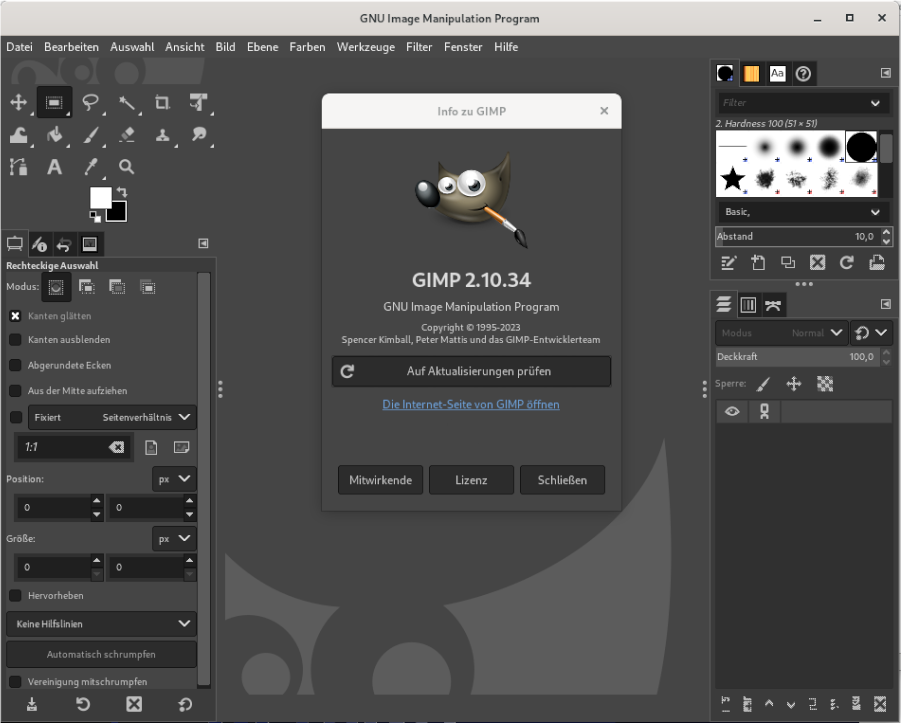Screen dimensions: 901x723
Task: Create a new brush icon
Action: [758, 263]
